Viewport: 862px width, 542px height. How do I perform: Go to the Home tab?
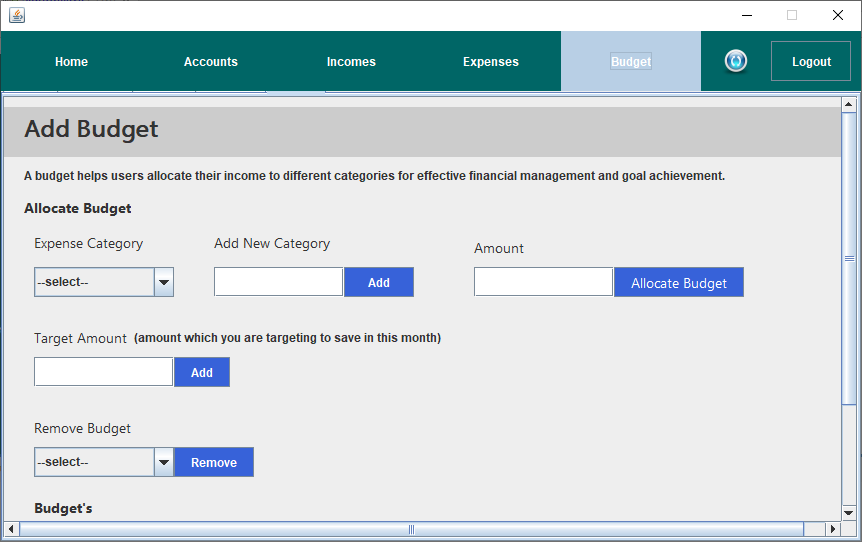coord(71,62)
